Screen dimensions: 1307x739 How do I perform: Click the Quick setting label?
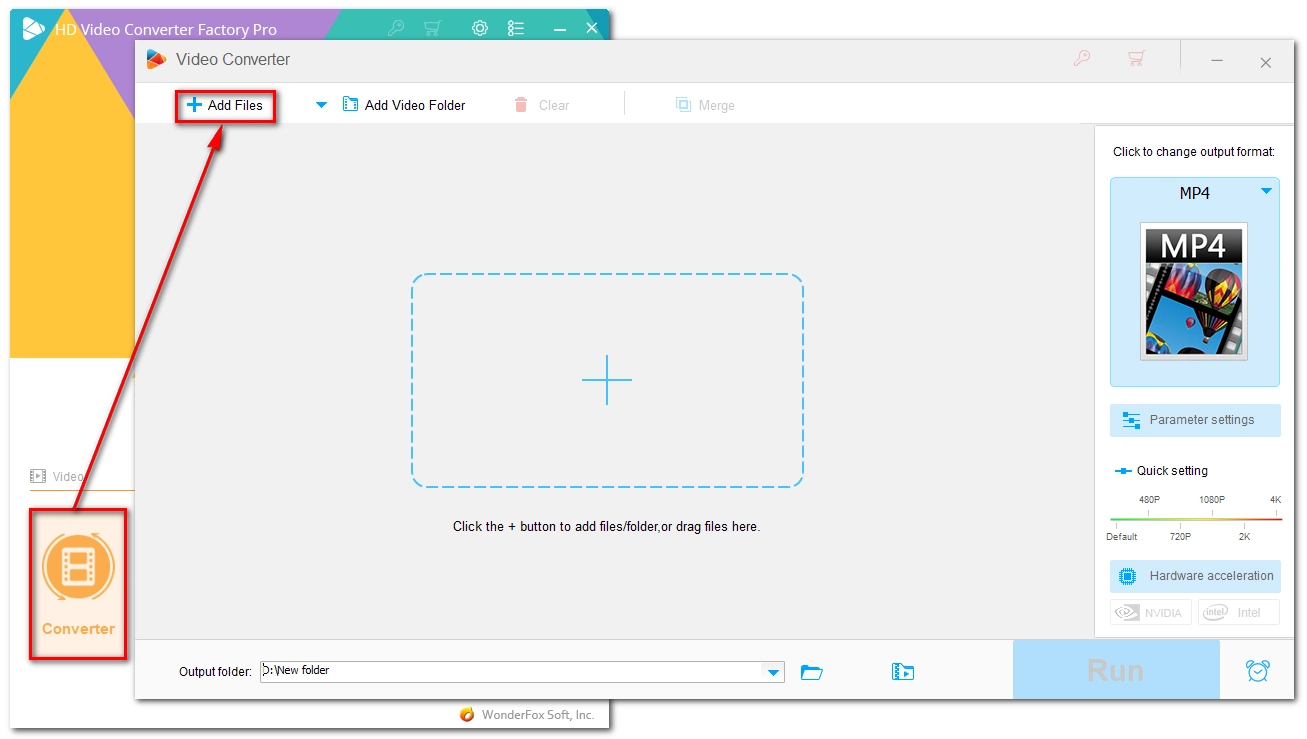tap(1172, 471)
